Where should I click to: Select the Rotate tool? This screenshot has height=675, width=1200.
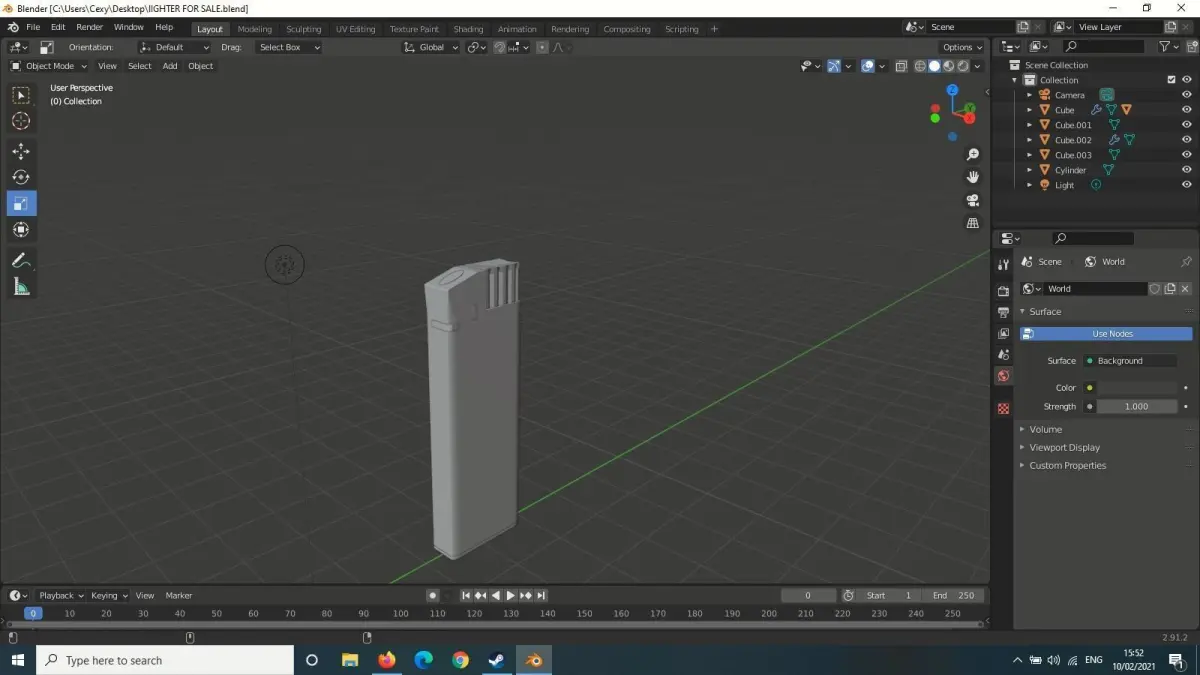(21, 177)
